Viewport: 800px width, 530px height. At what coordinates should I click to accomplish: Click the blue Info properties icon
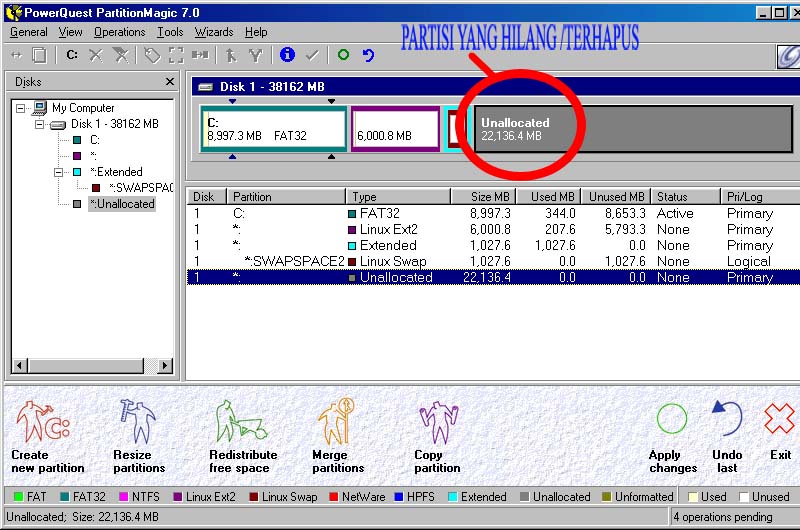tap(287, 55)
